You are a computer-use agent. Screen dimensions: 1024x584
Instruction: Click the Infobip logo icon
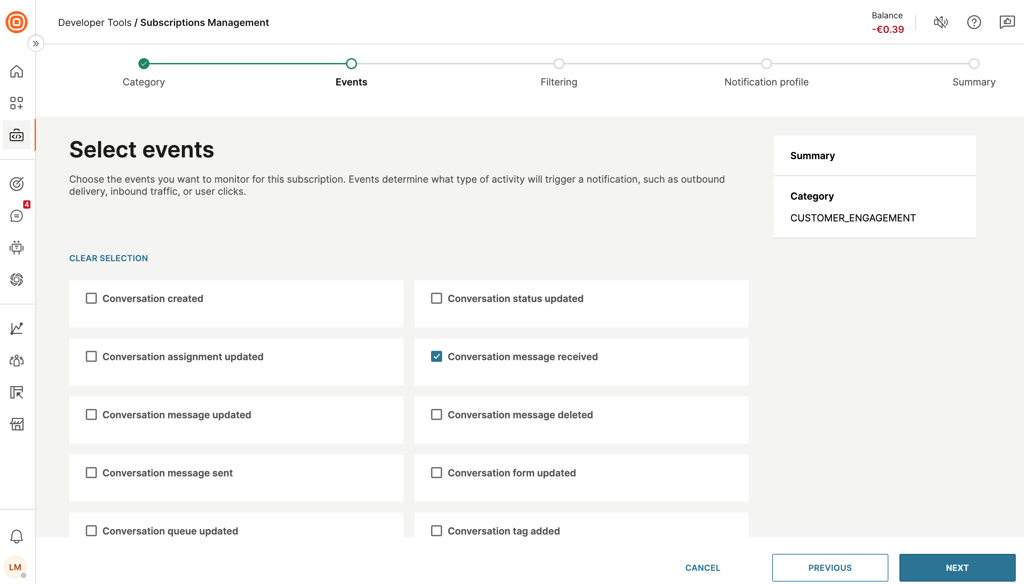tap(16, 22)
